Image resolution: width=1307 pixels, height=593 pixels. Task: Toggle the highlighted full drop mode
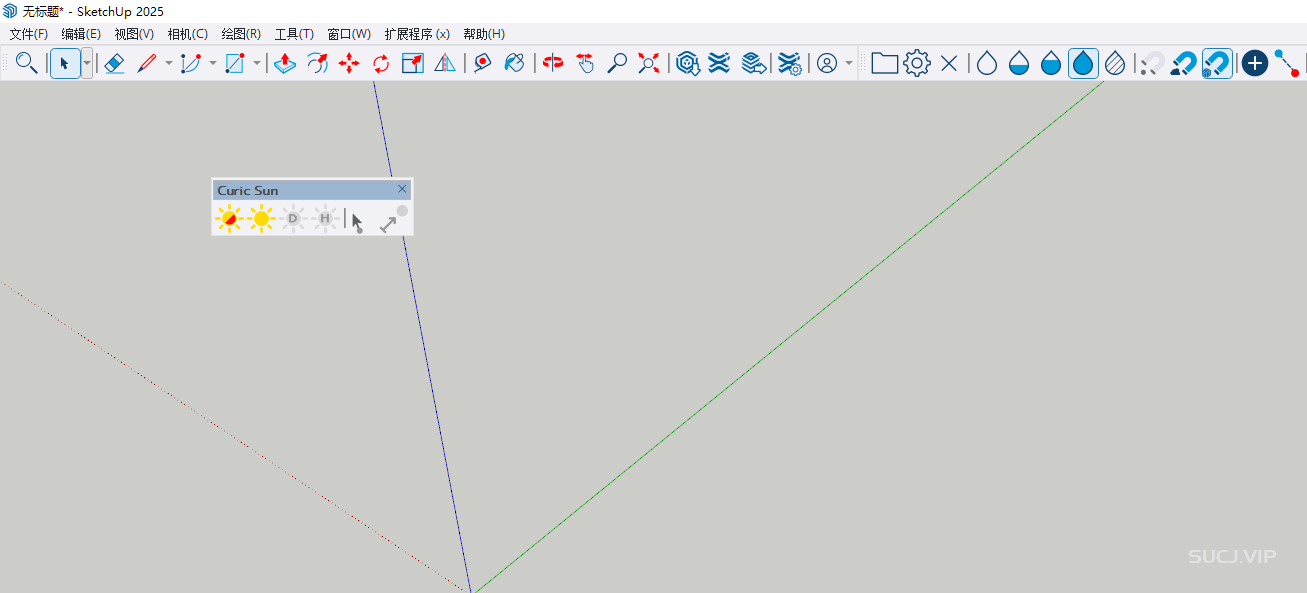[1083, 63]
